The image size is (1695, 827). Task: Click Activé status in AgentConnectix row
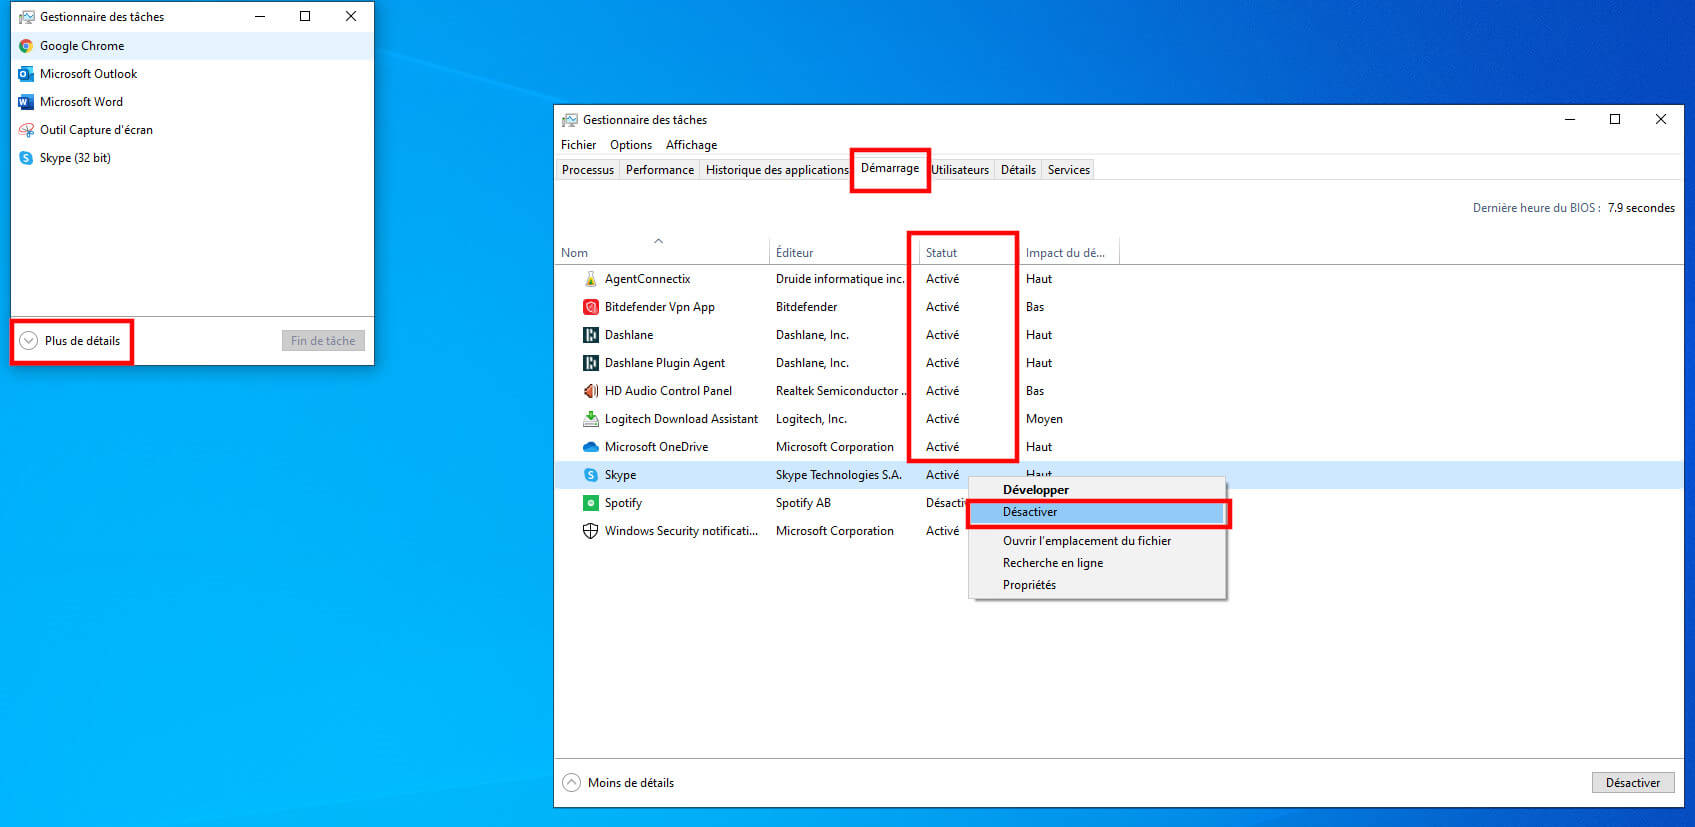pyautogui.click(x=942, y=279)
